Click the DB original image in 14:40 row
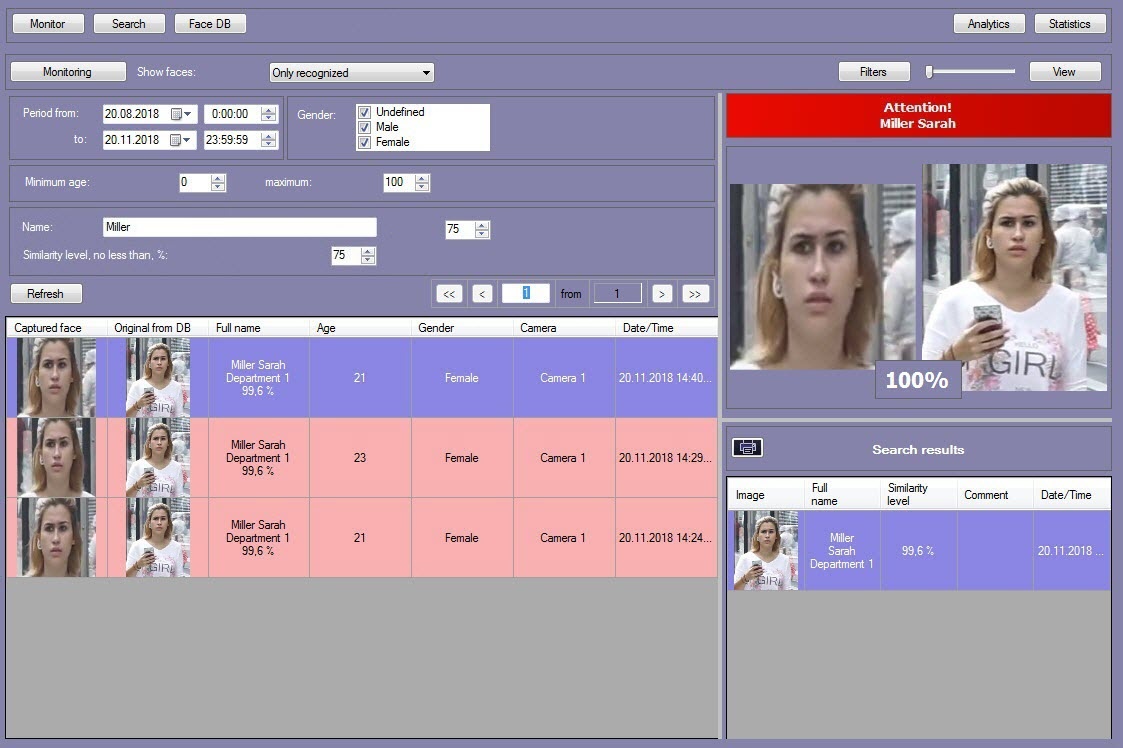 click(158, 378)
